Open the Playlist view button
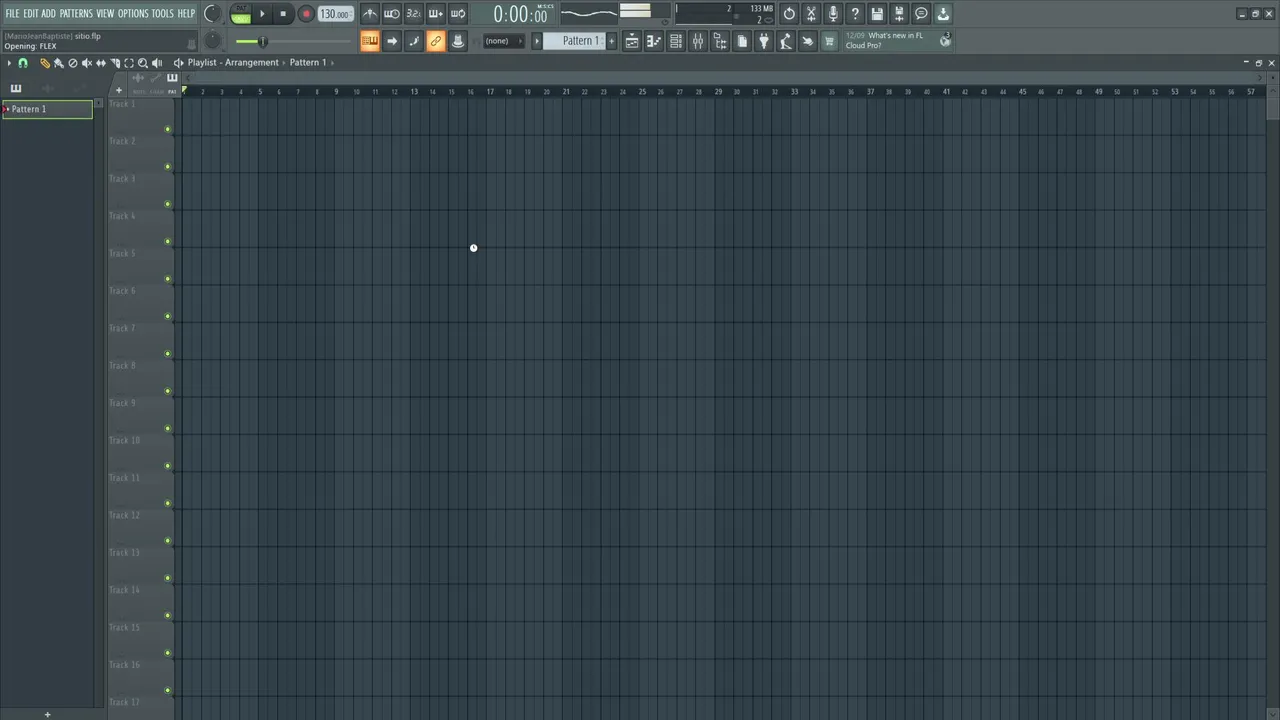 tap(632, 41)
